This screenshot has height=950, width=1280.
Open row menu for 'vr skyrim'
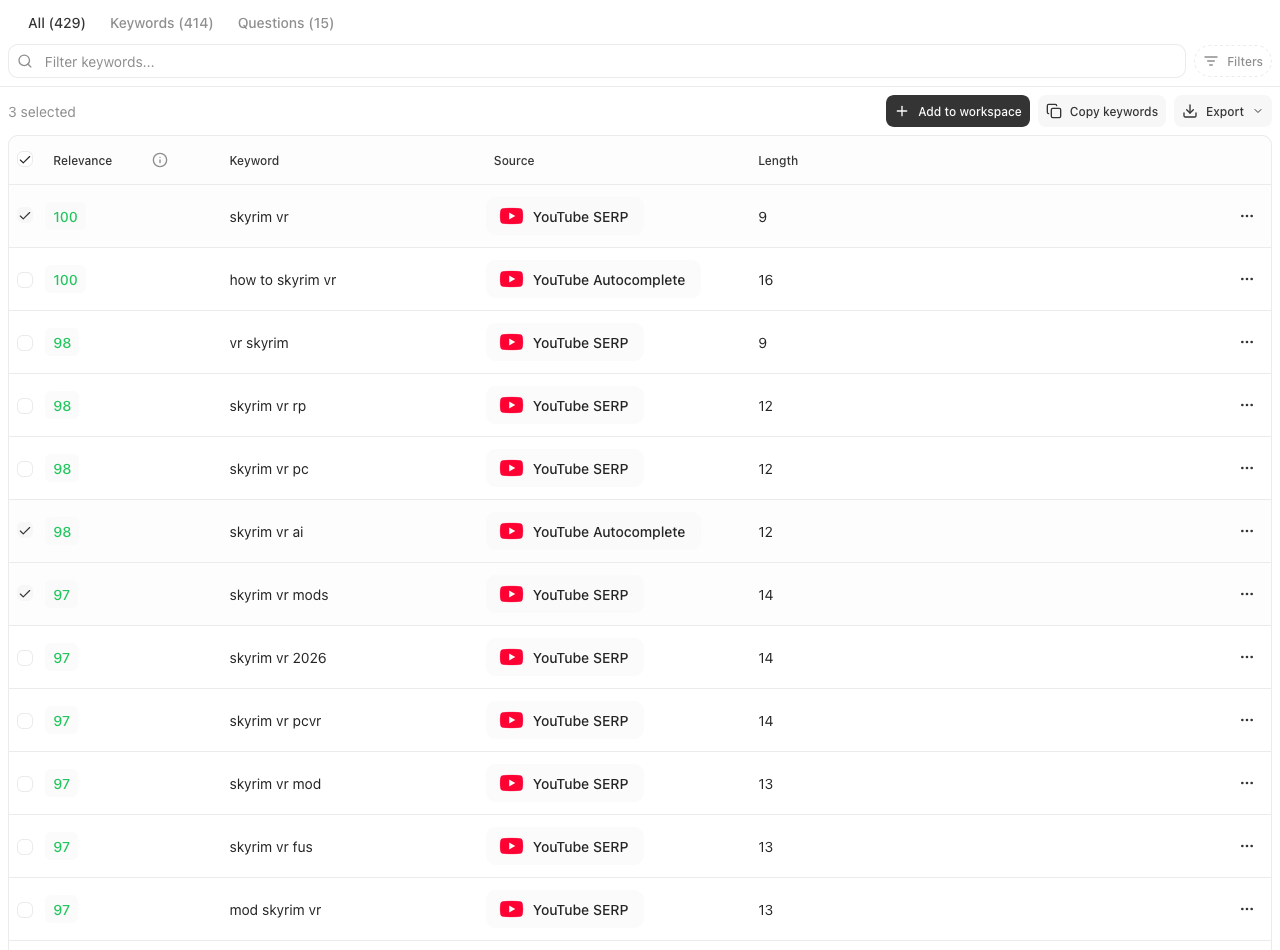pyautogui.click(x=1246, y=342)
